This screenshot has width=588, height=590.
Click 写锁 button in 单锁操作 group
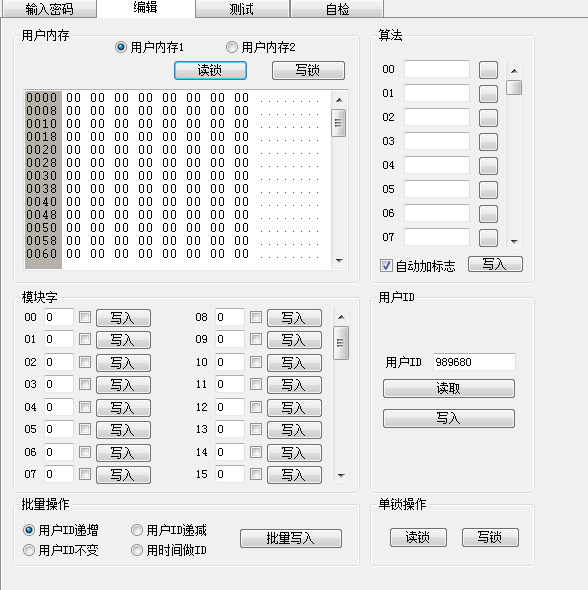[x=490, y=537]
